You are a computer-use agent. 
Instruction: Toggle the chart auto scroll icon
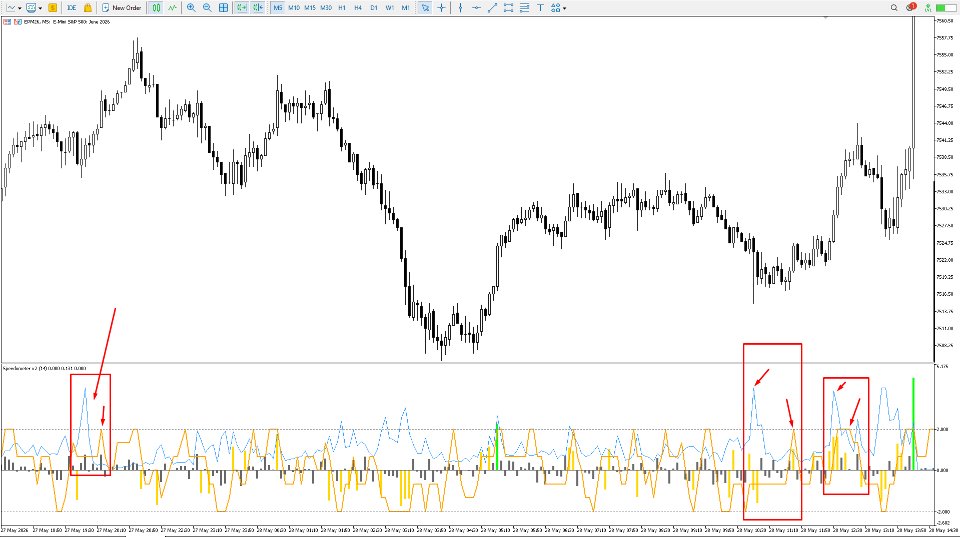coord(241,8)
